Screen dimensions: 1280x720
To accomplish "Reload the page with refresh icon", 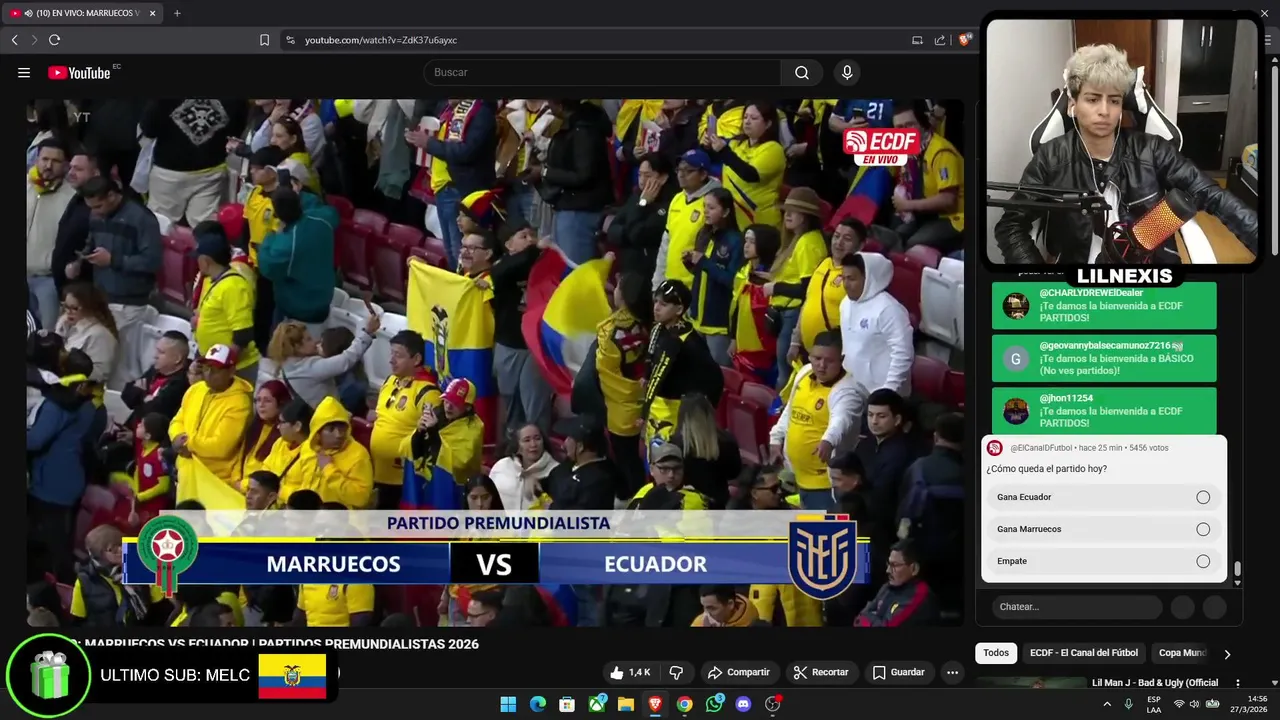I will click(x=54, y=40).
